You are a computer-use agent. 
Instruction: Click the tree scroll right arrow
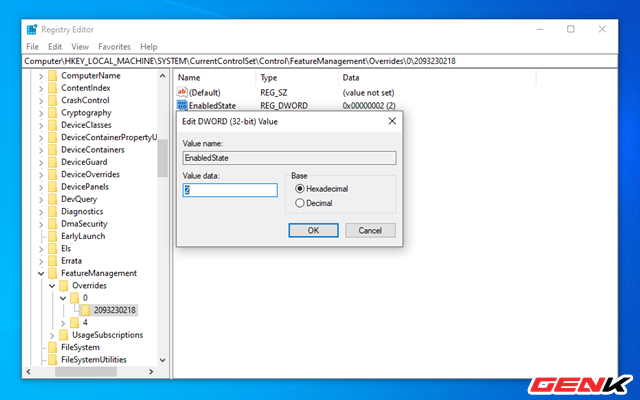tap(151, 371)
